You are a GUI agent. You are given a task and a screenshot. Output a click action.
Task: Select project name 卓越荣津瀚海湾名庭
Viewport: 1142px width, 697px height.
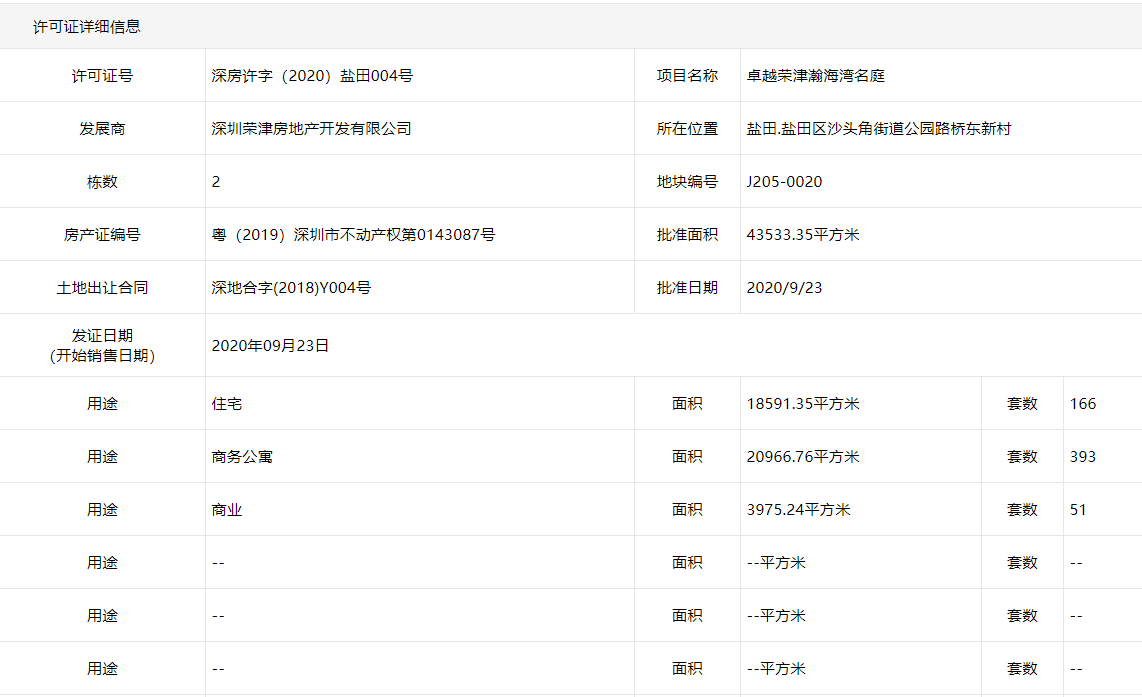[x=816, y=76]
